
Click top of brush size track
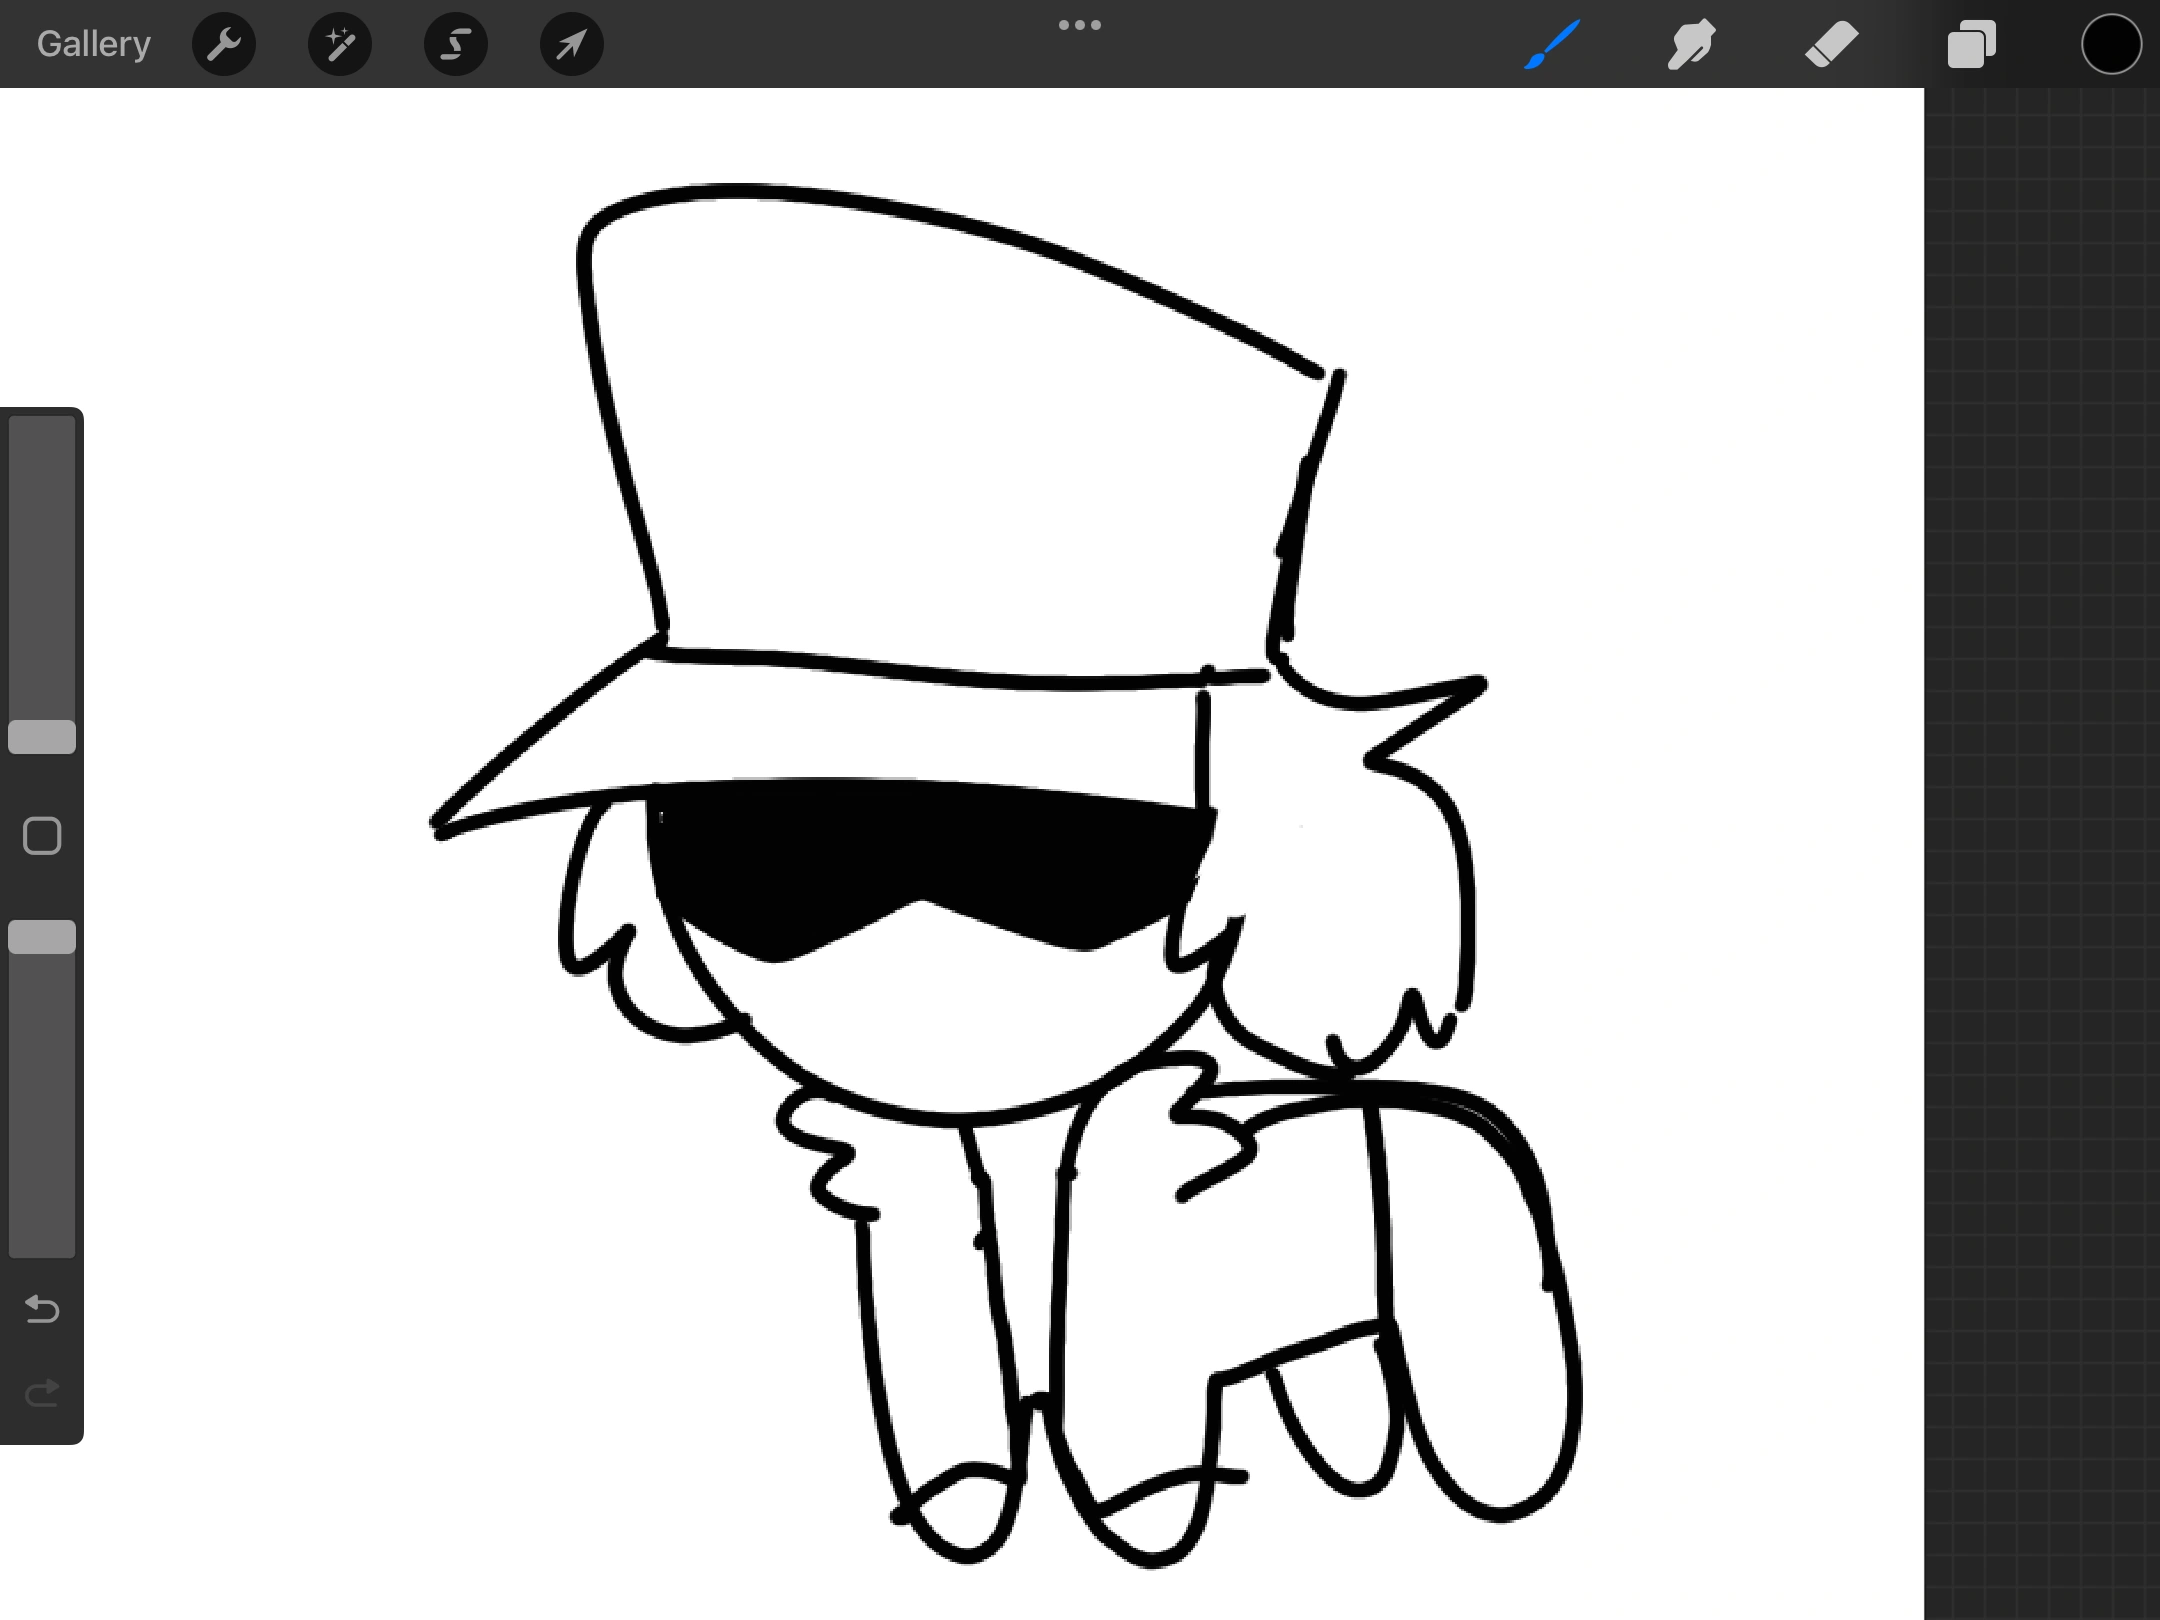pyautogui.click(x=42, y=432)
